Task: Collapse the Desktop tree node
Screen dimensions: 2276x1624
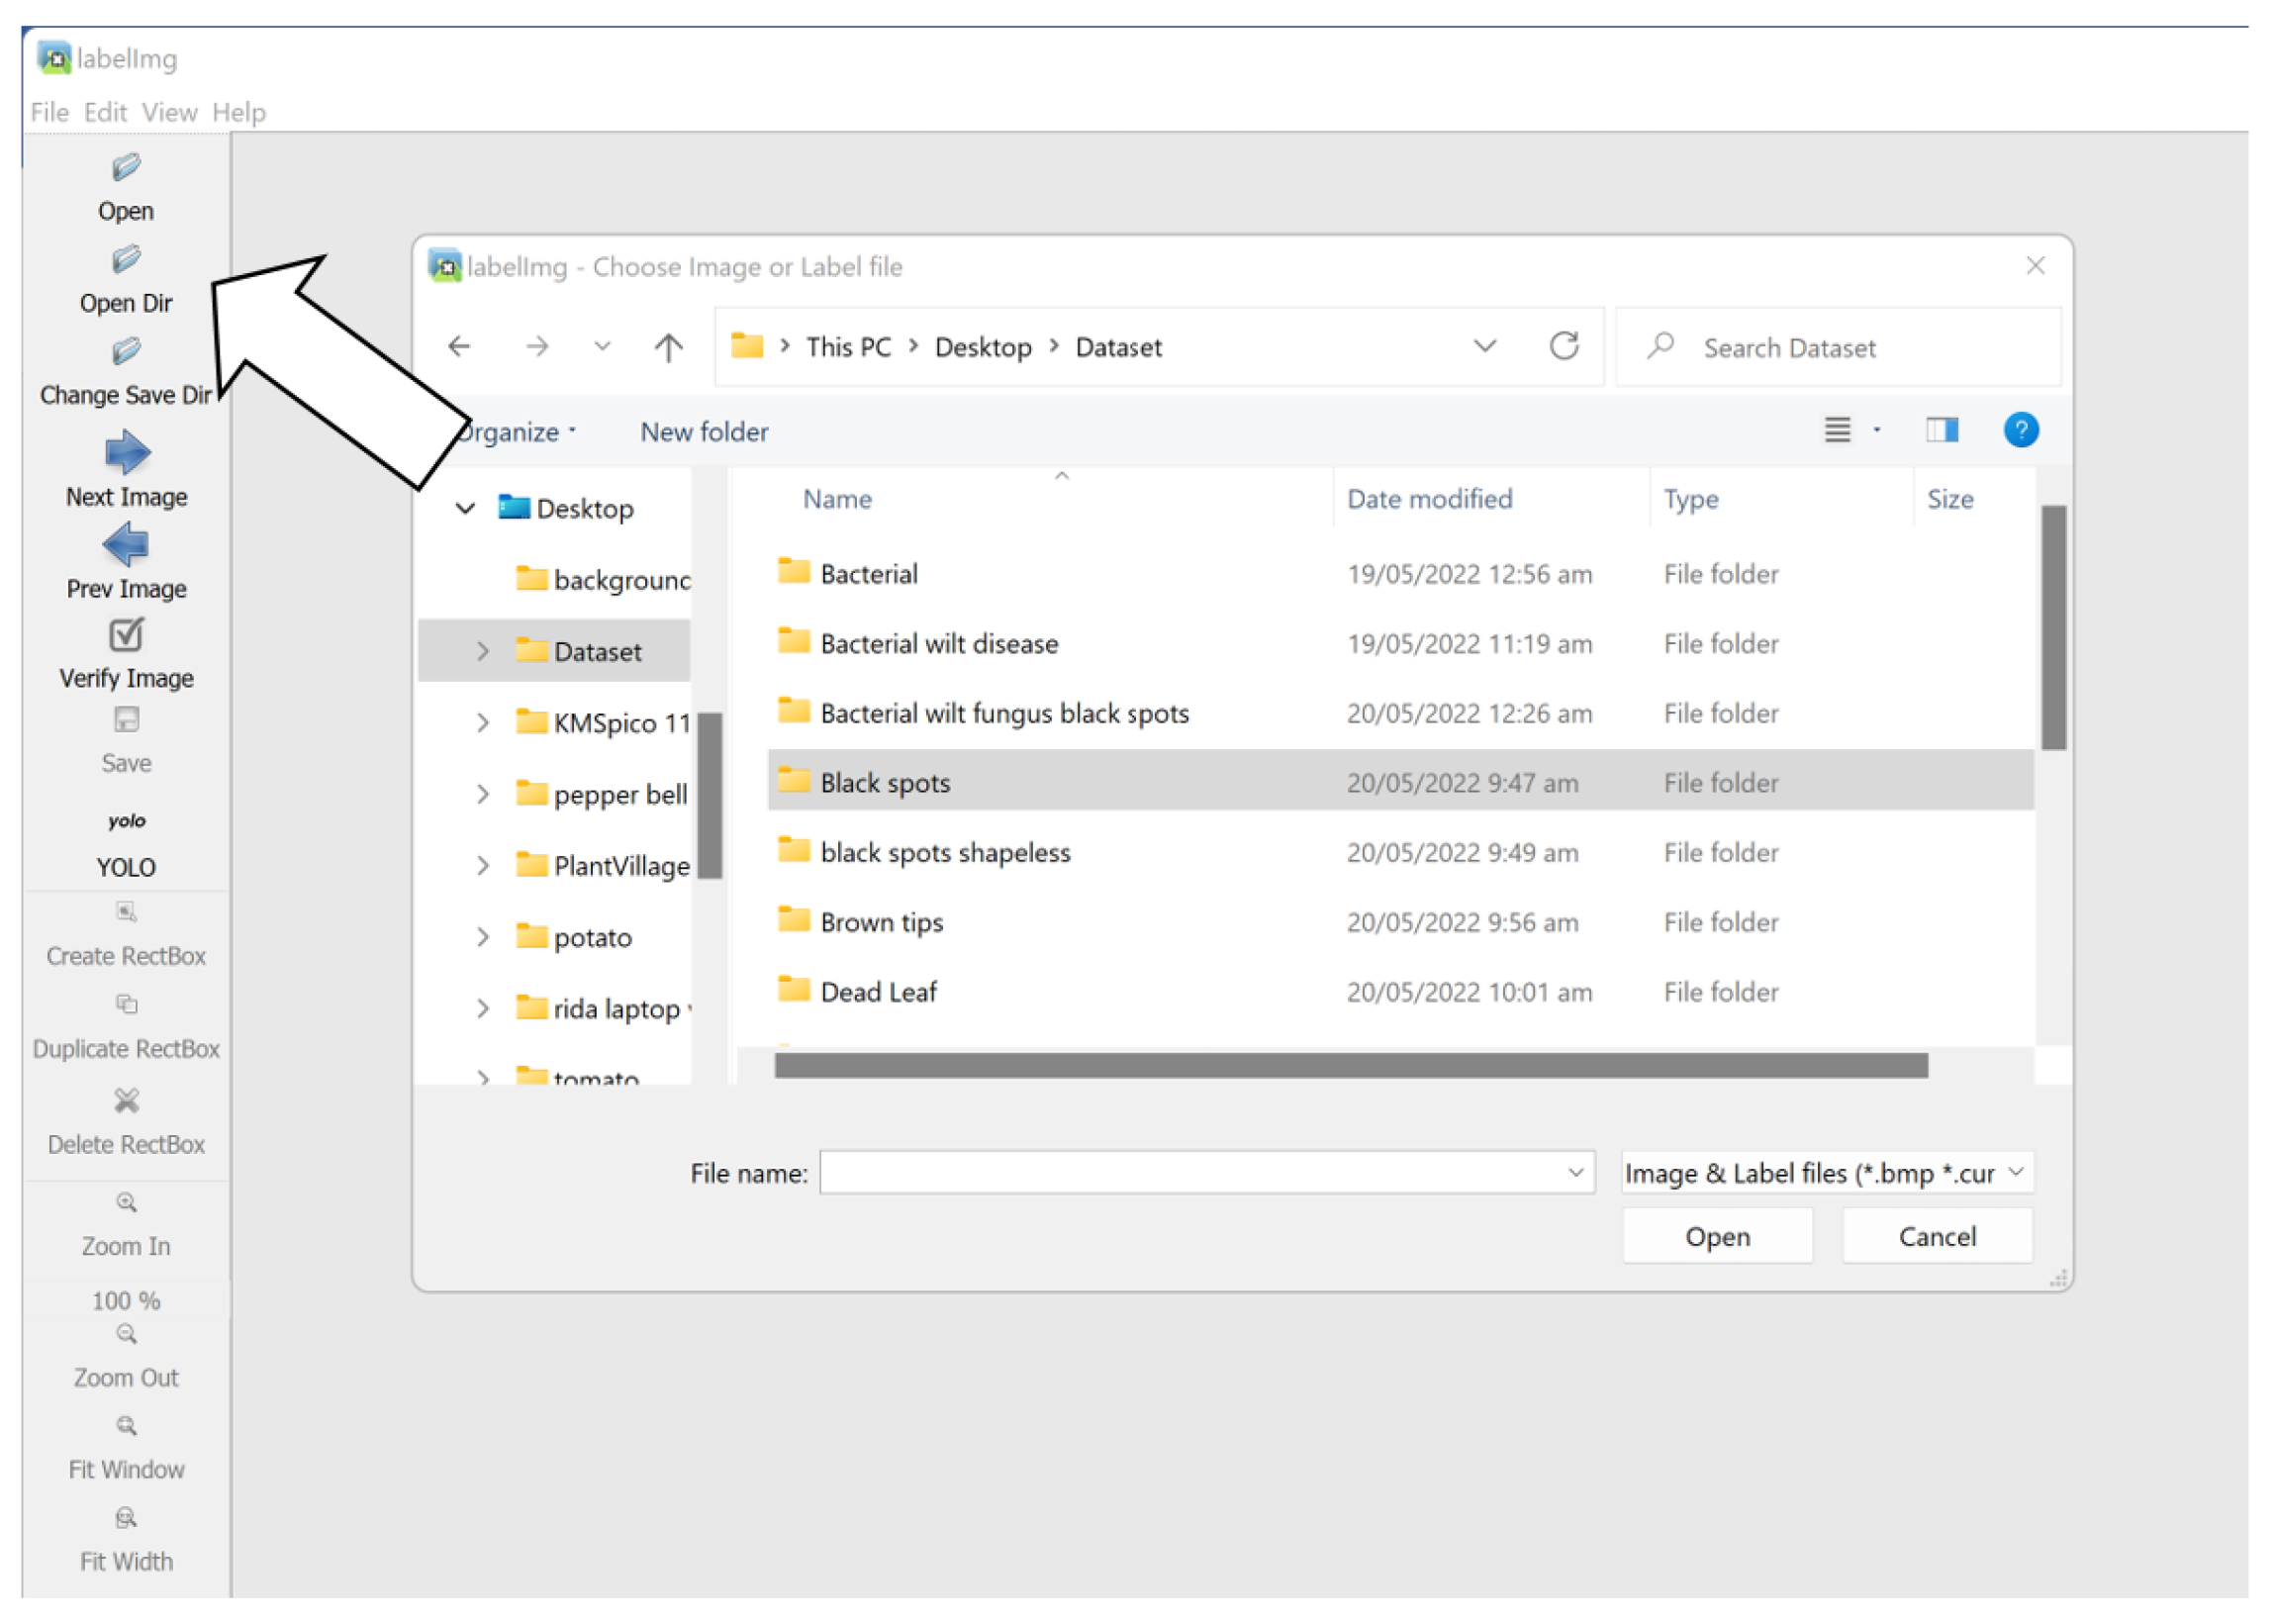Action: point(465,509)
